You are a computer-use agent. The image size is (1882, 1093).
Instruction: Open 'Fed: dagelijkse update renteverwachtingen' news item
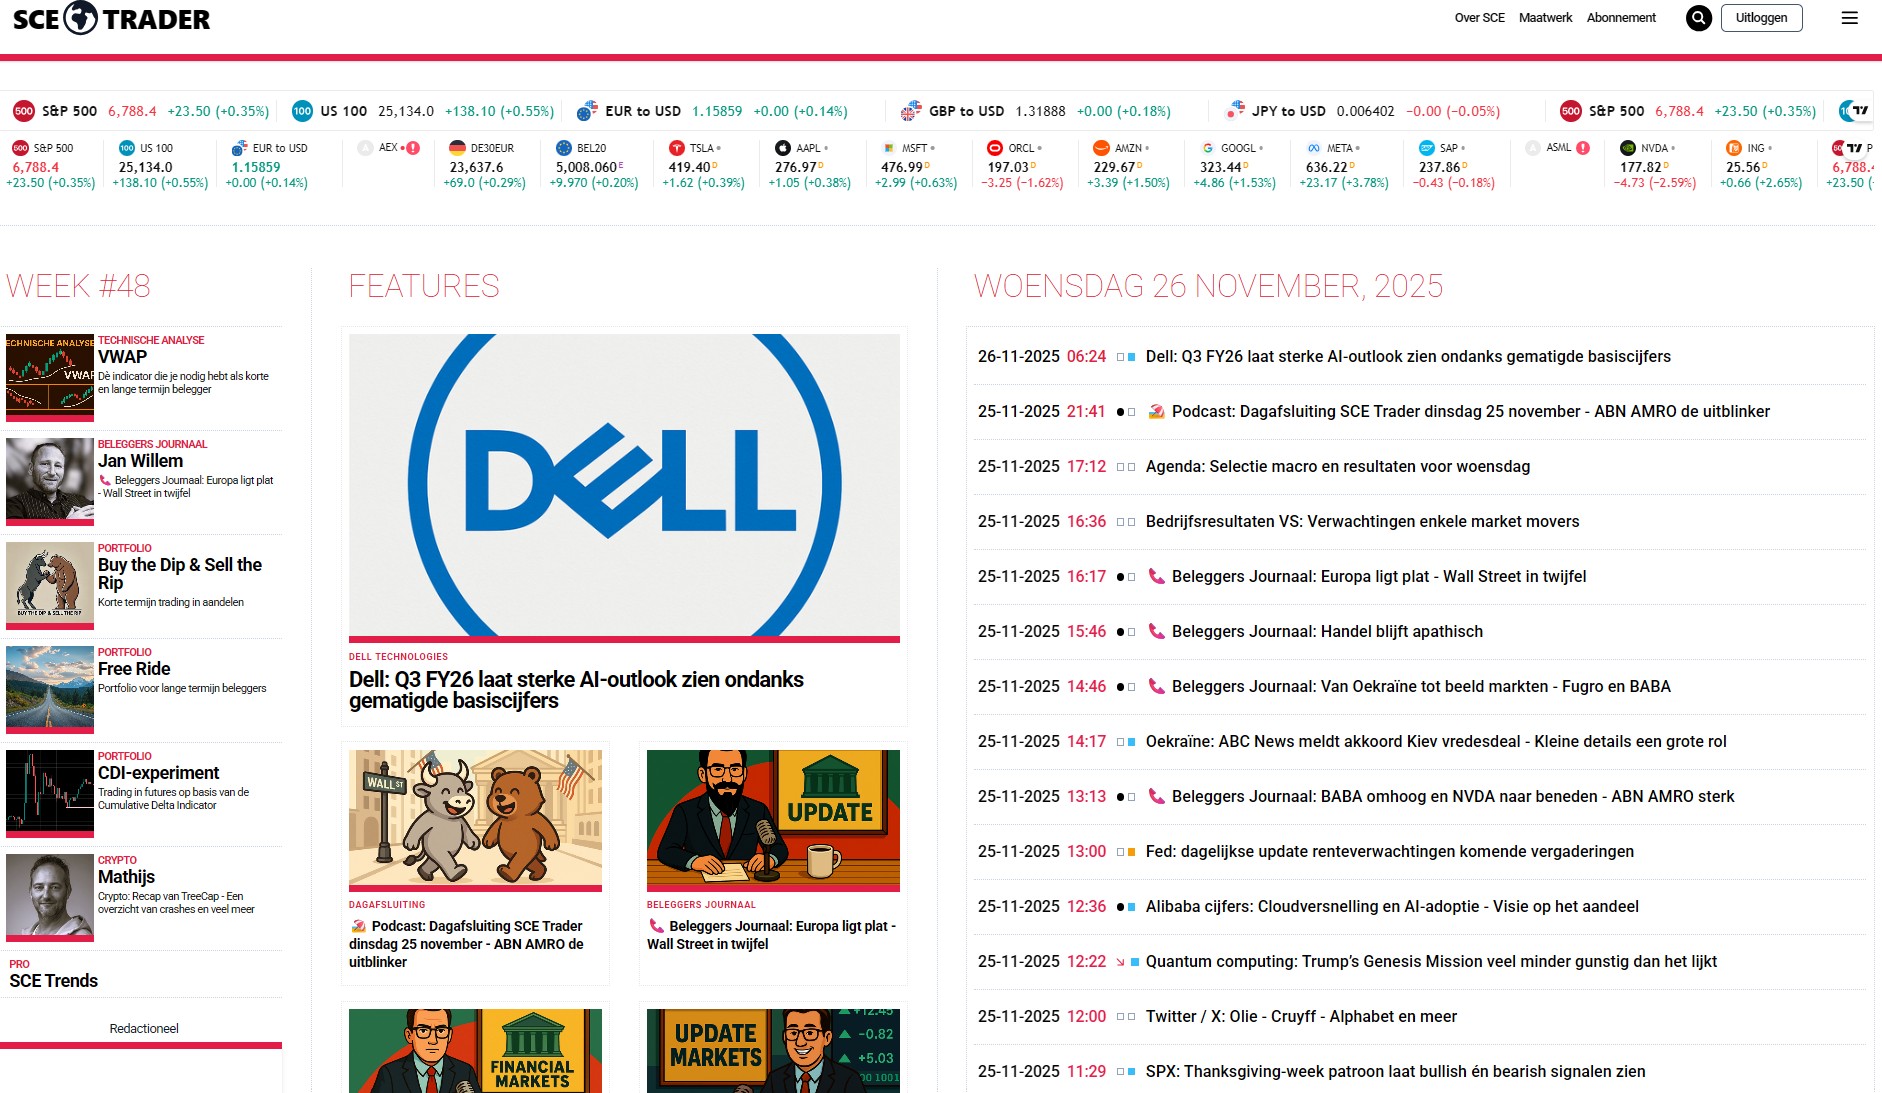1390,851
